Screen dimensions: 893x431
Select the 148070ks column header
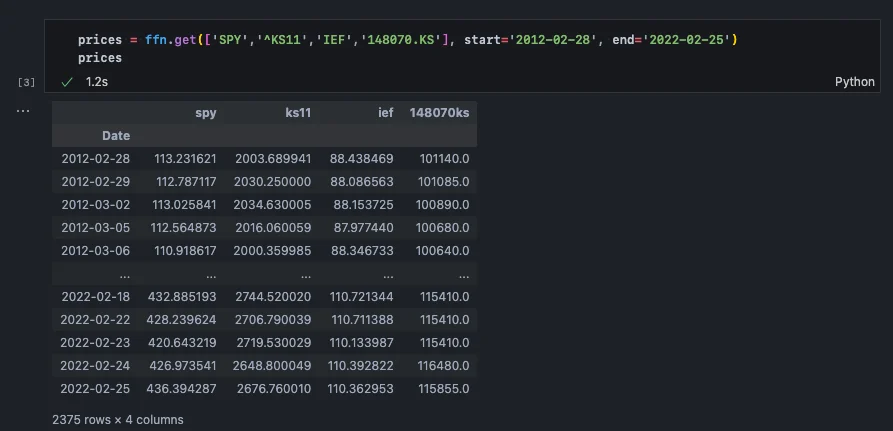coord(439,113)
